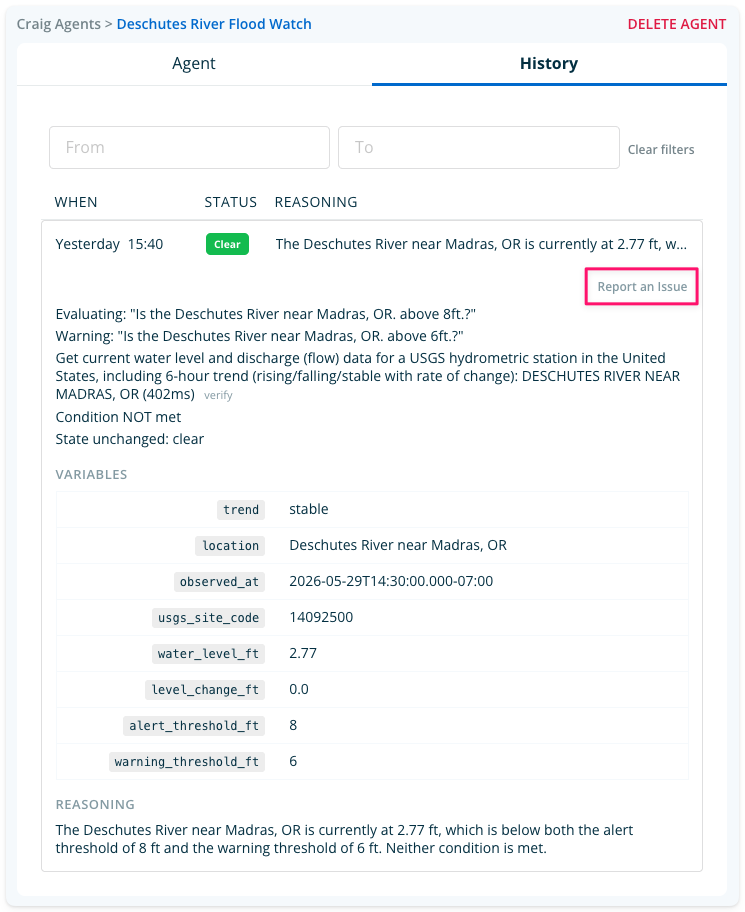Click the truncated reasoning summary in row

(x=481, y=244)
